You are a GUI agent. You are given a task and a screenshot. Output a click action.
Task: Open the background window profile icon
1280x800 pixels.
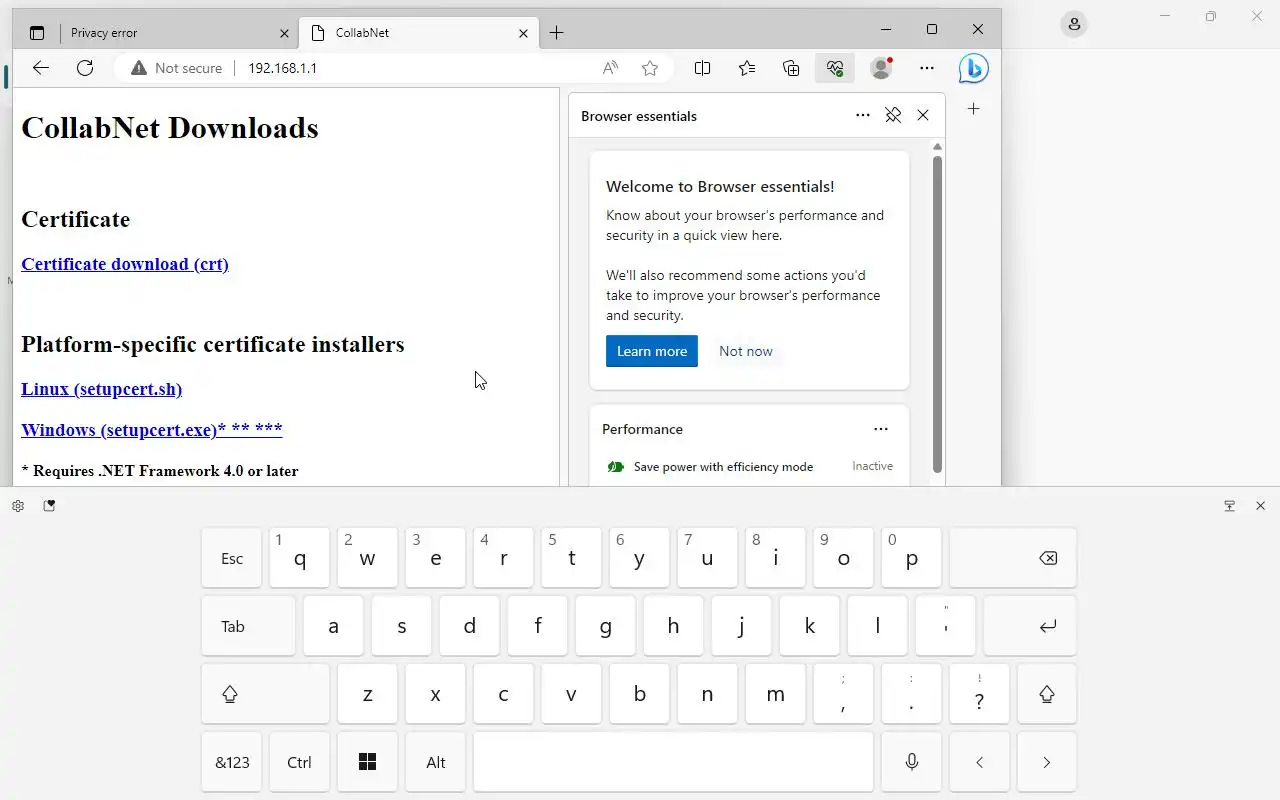1074,24
